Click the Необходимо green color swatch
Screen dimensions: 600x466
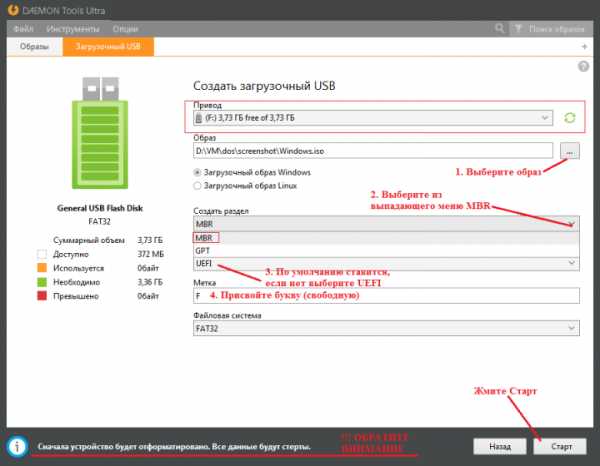(42, 282)
